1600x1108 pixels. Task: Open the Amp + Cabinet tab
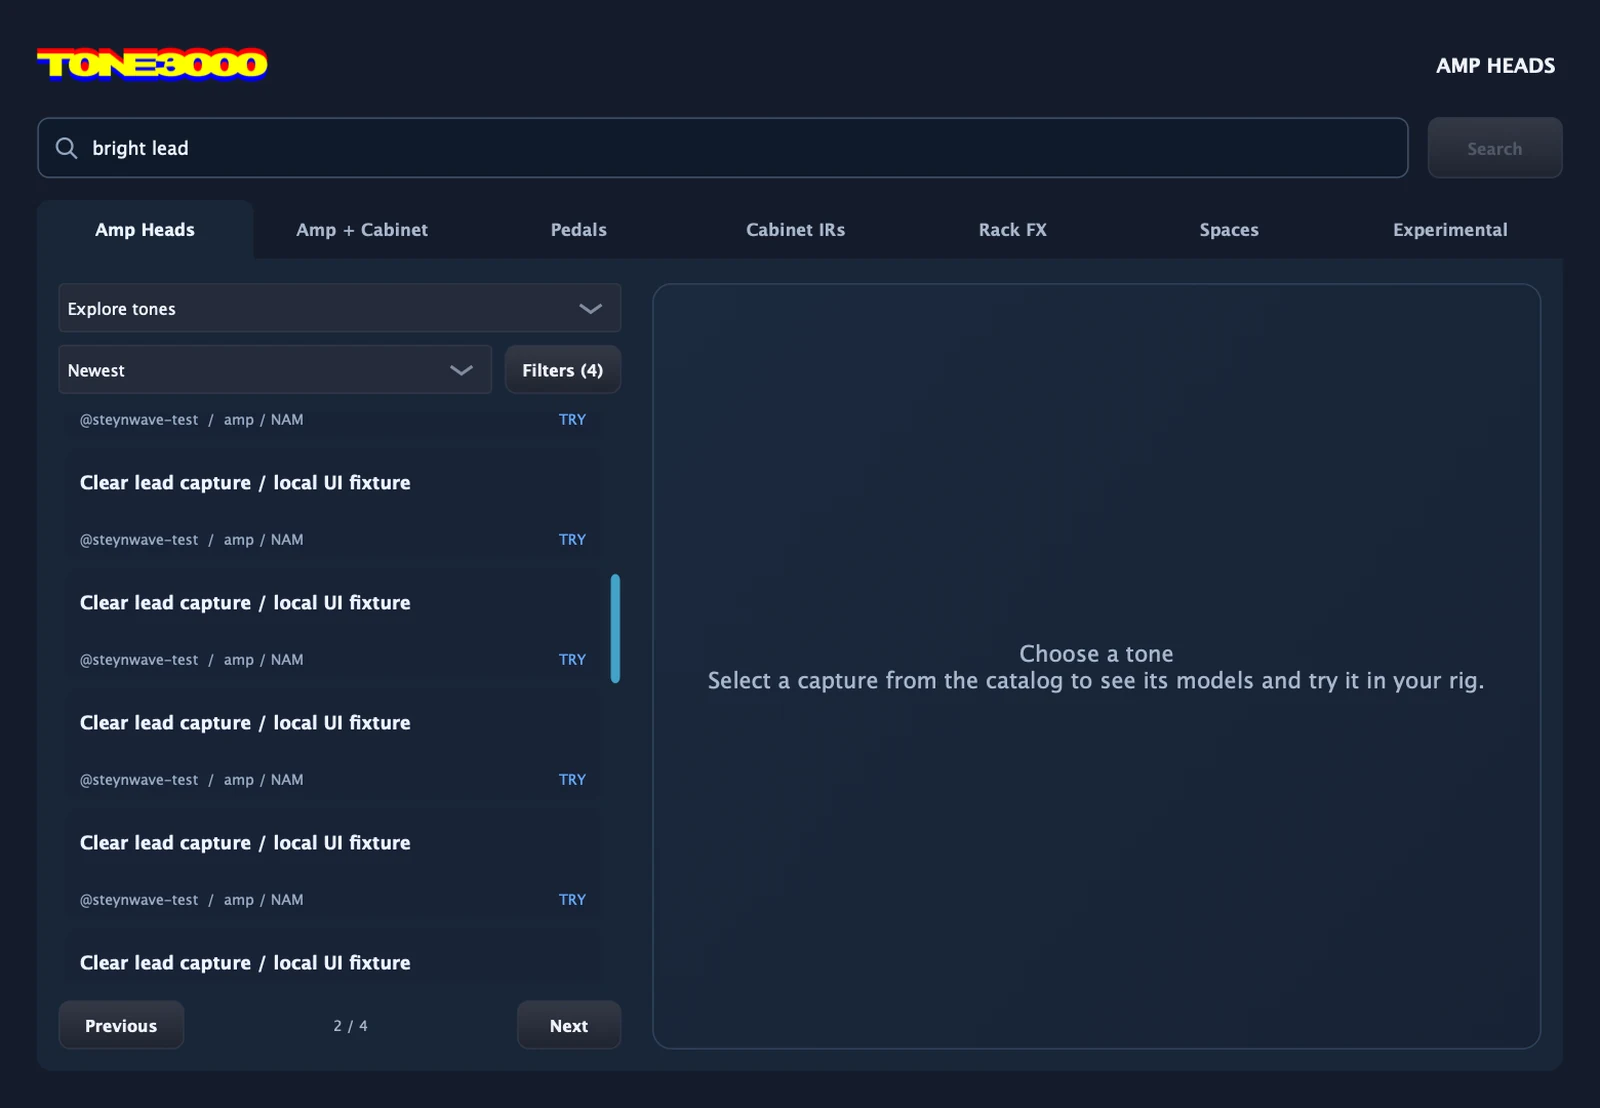[362, 229]
